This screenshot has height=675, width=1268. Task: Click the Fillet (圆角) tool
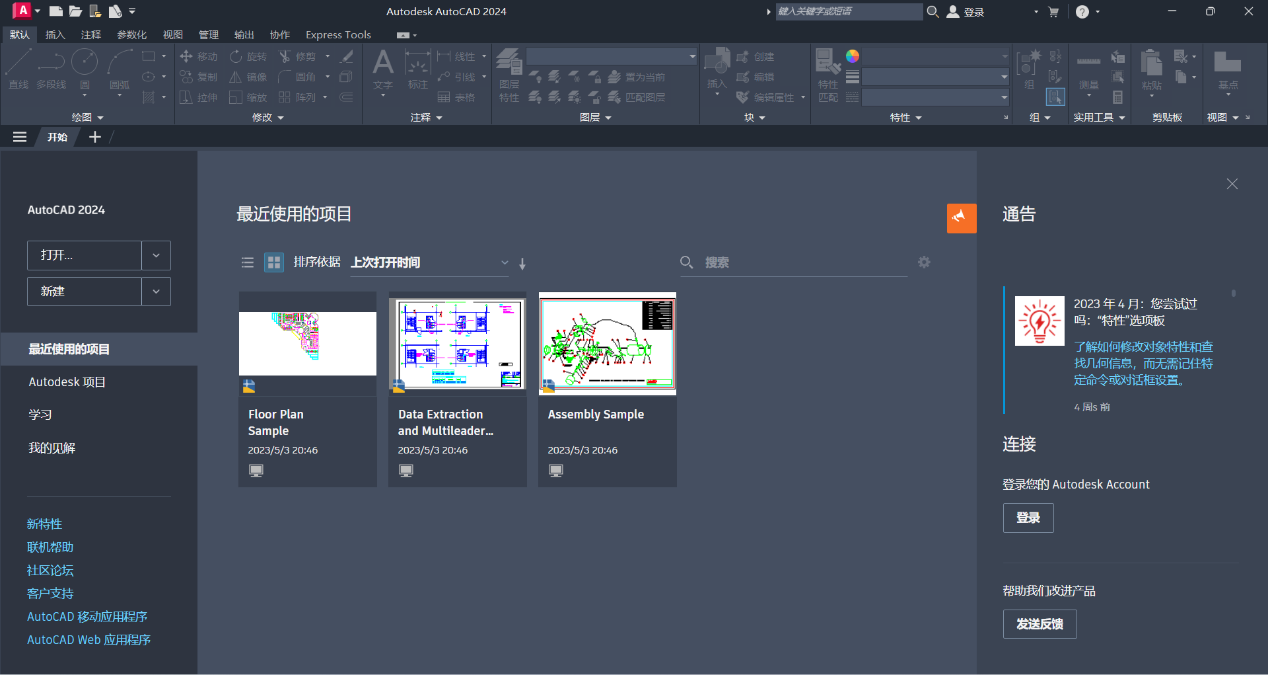pyautogui.click(x=297, y=77)
